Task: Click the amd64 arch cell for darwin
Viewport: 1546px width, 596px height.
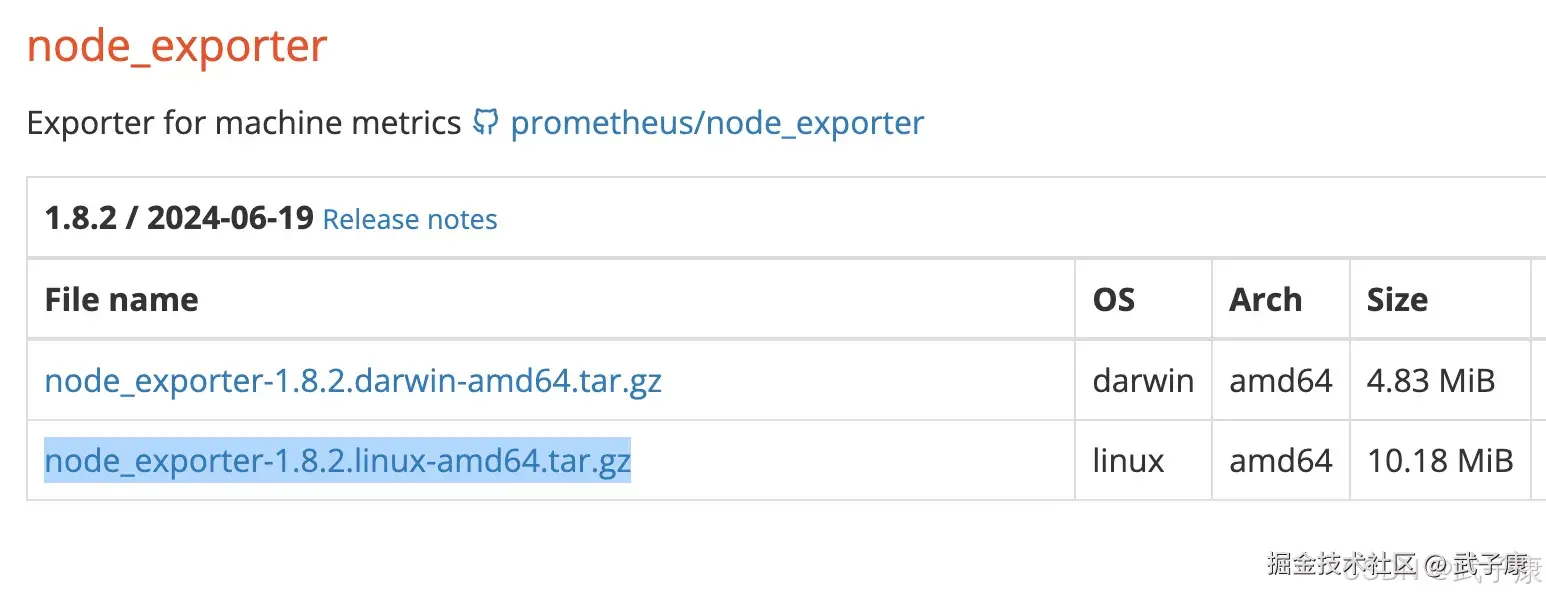Action: tap(1281, 381)
